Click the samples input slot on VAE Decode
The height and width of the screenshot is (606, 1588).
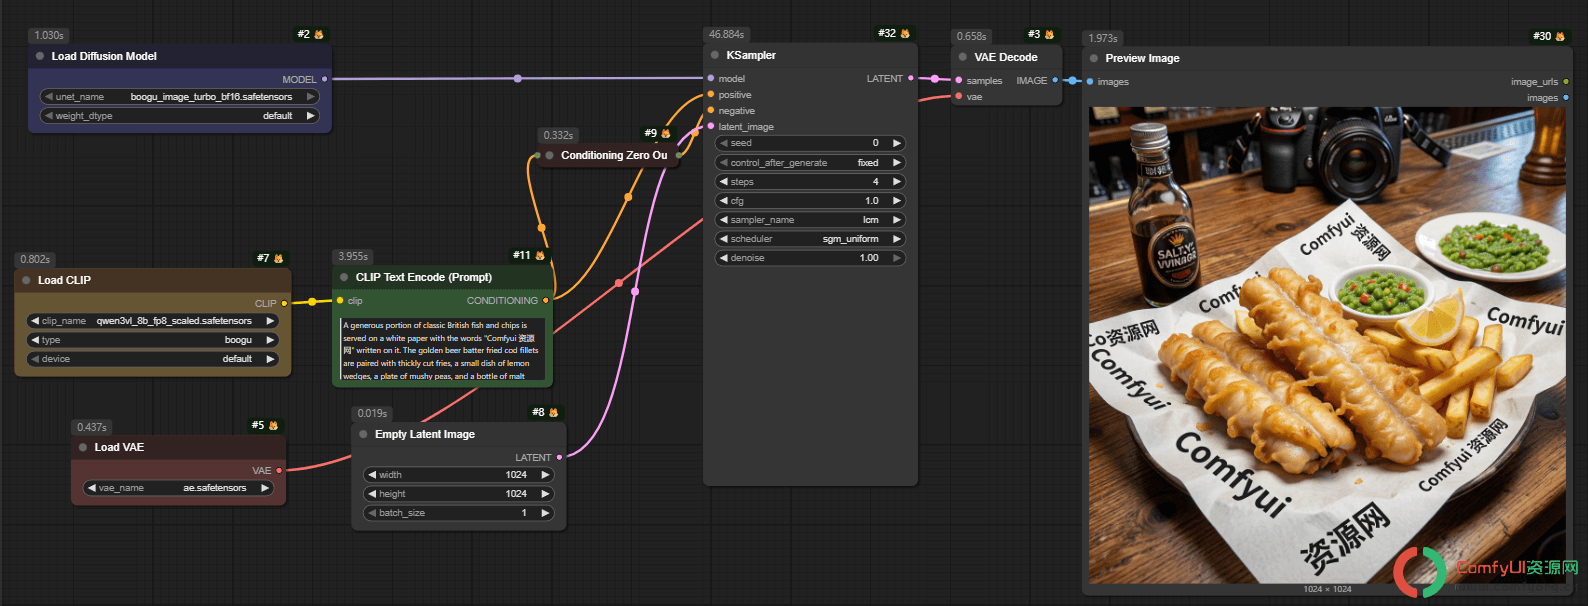[959, 81]
